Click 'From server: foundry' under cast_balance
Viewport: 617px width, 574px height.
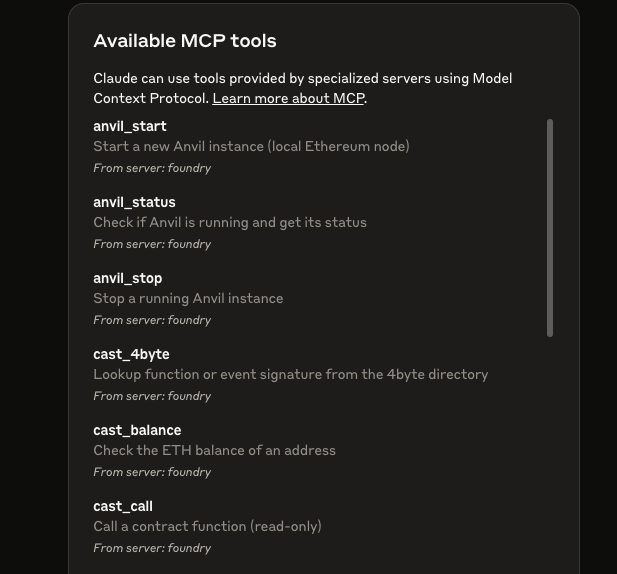click(152, 472)
